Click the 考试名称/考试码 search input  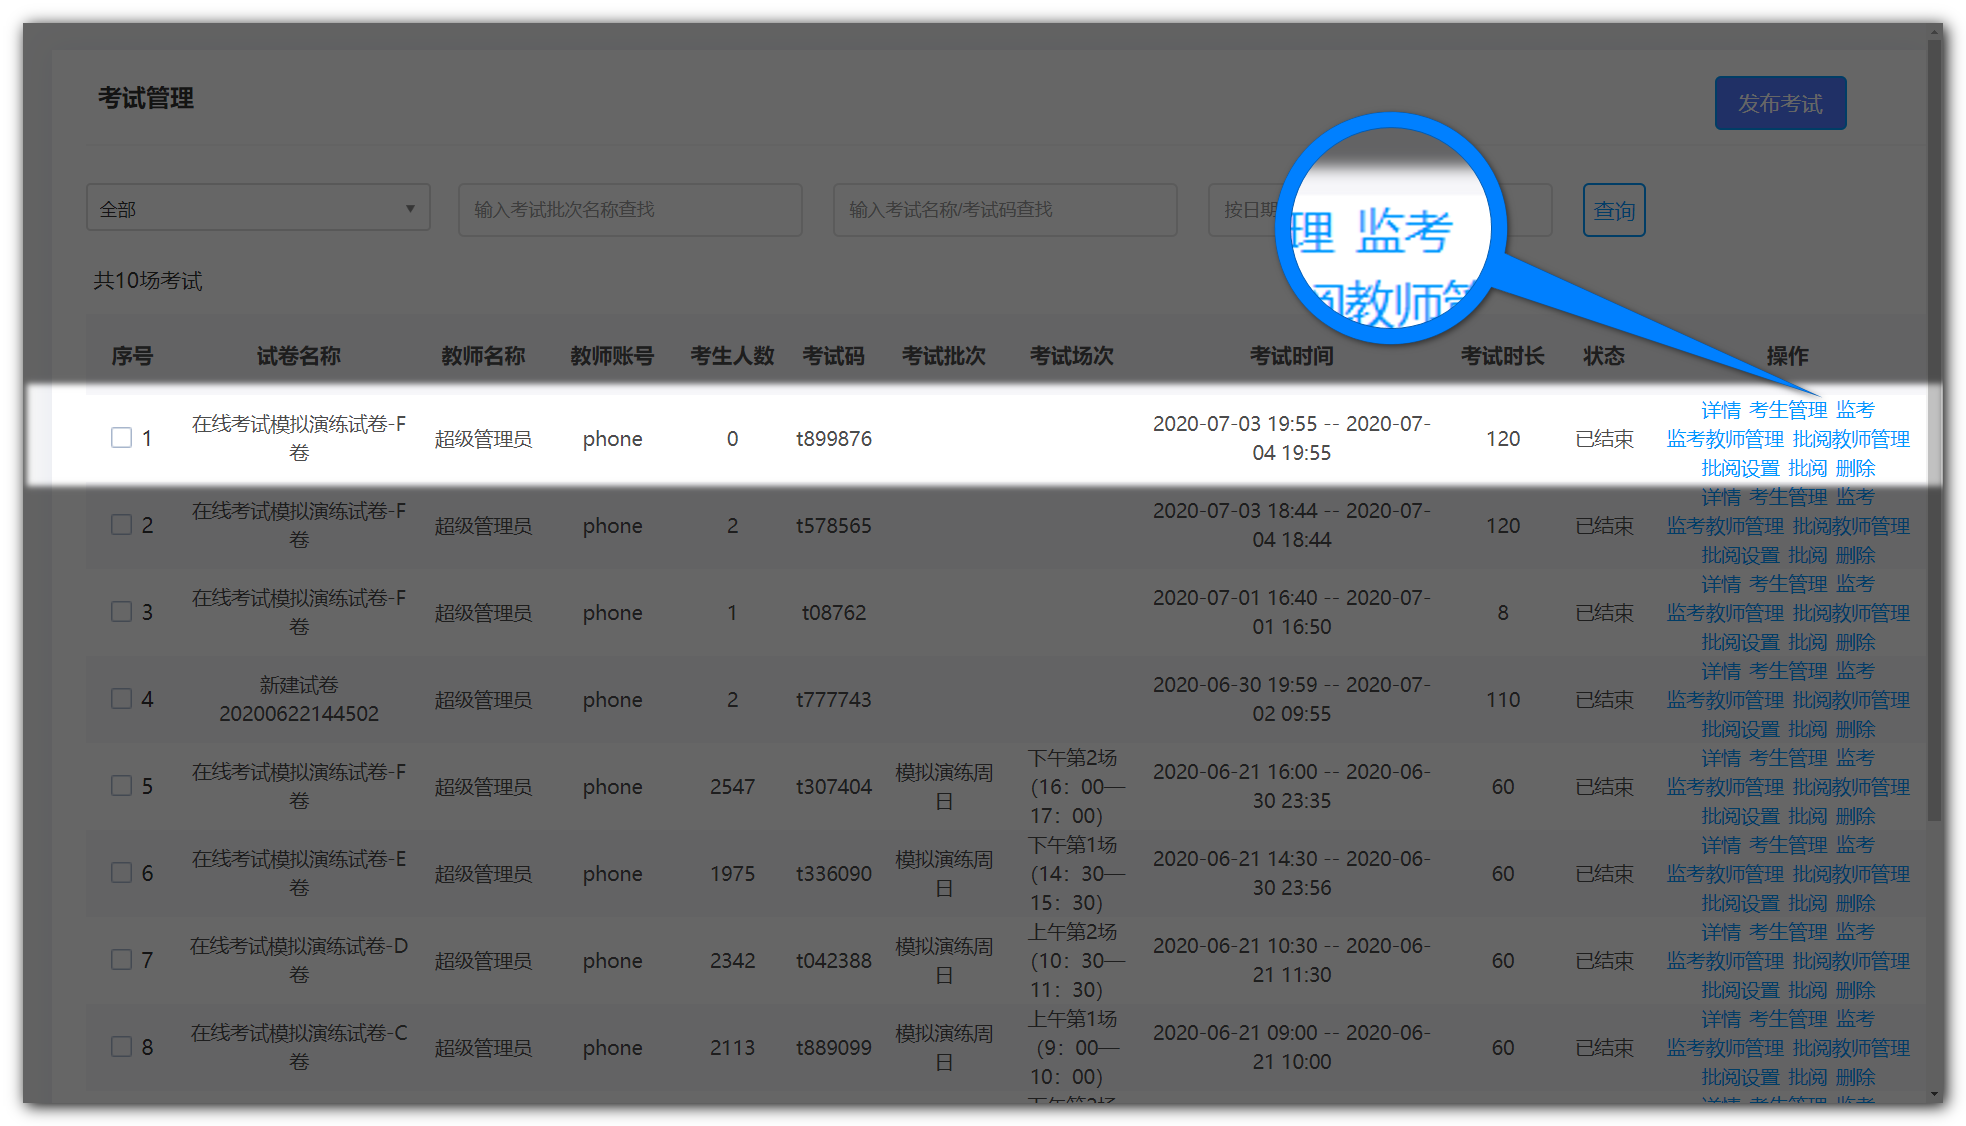click(x=1004, y=209)
